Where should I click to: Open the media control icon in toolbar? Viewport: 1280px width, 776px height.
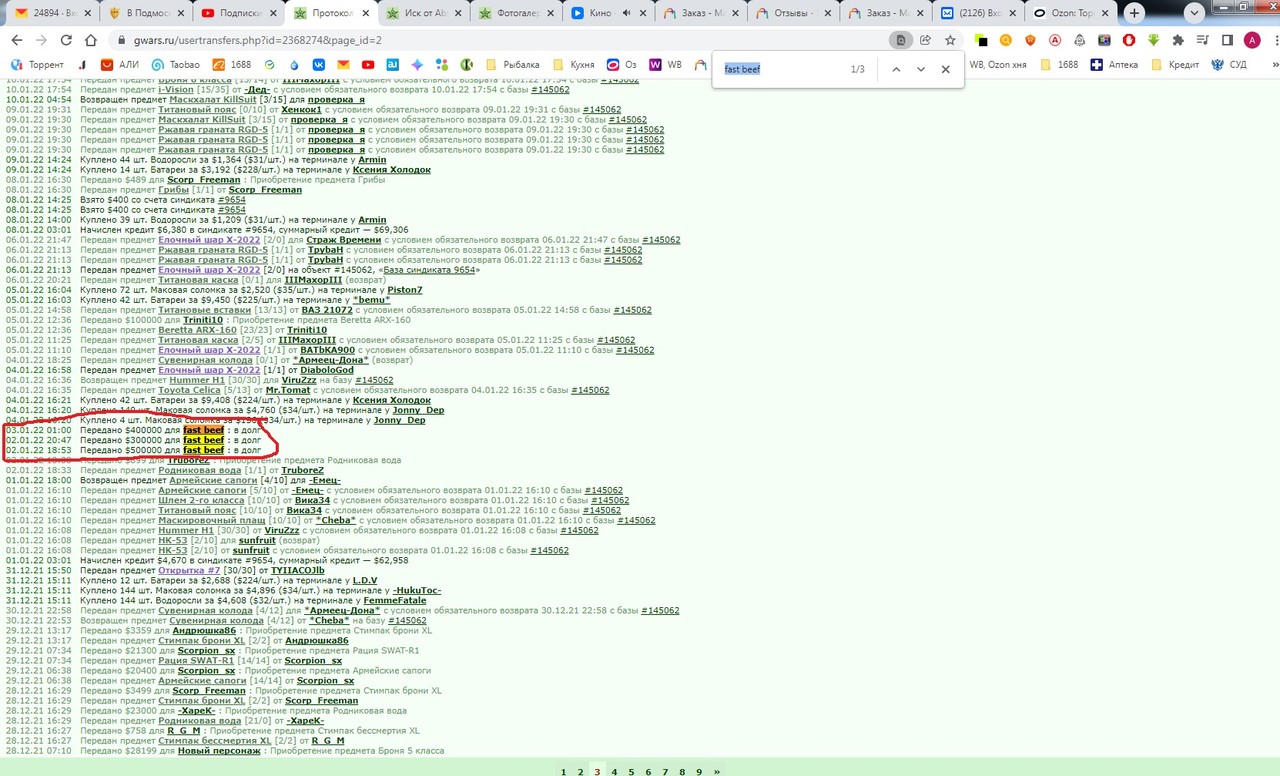1202,40
